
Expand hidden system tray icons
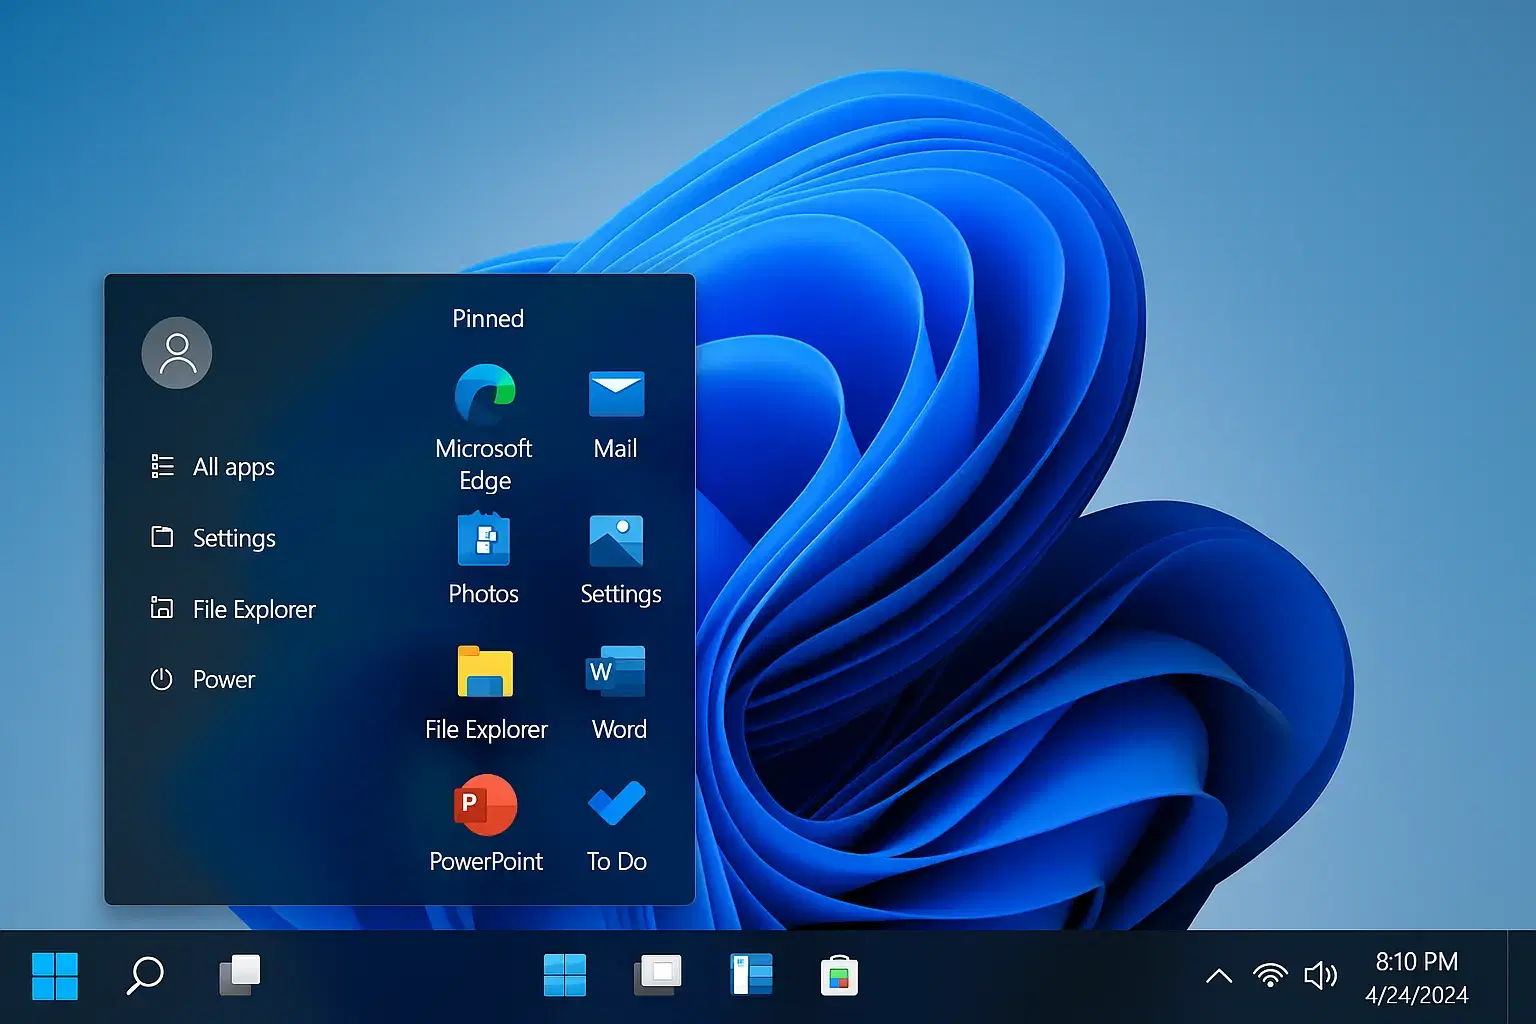point(1218,975)
